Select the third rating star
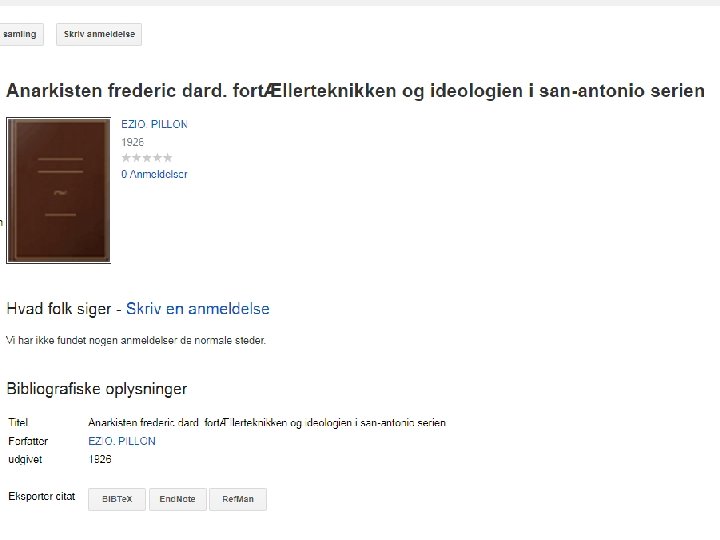 click(147, 158)
